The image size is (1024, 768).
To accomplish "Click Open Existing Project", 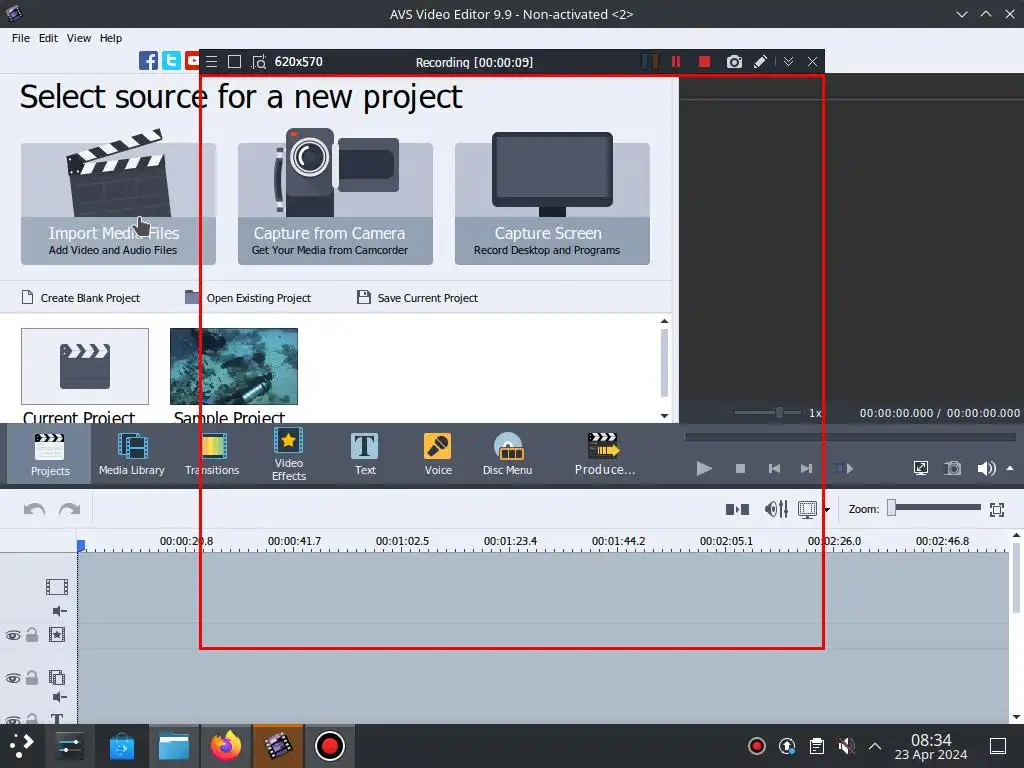I will tap(248, 298).
